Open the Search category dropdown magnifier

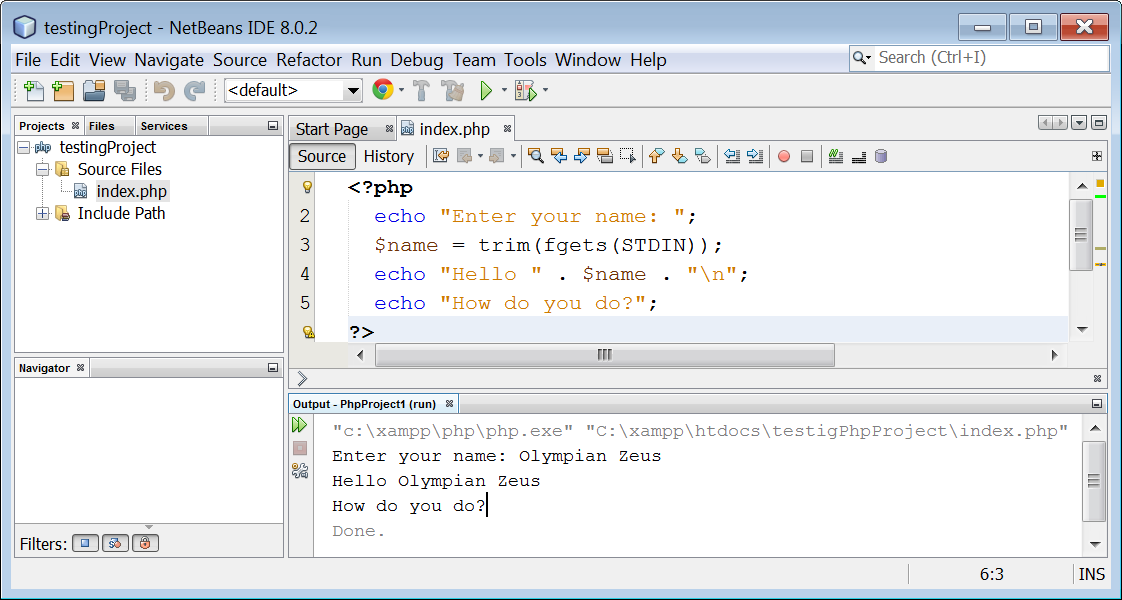click(862, 58)
